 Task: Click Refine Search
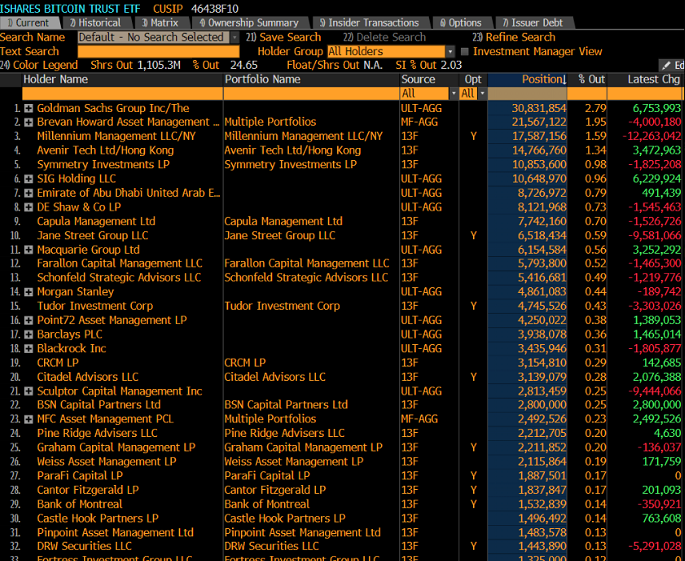point(514,37)
